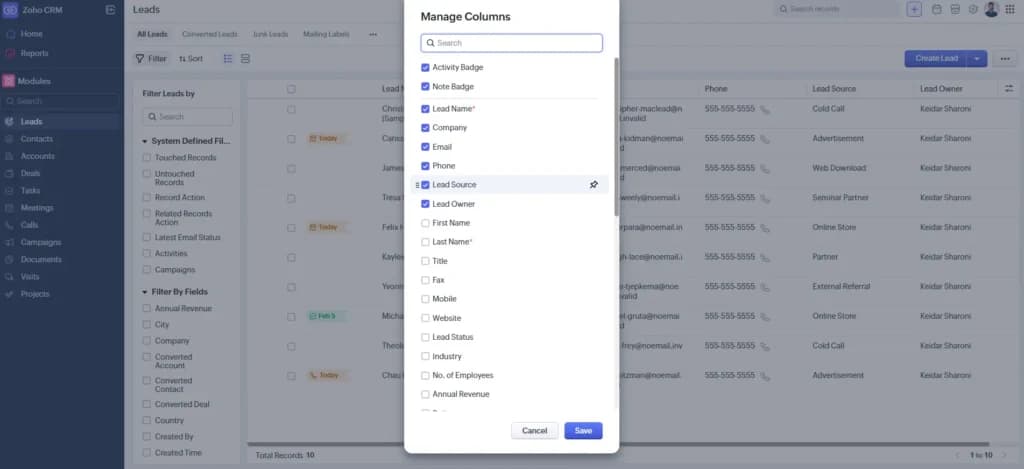
Task: Open the Sort options
Action: 191,59
